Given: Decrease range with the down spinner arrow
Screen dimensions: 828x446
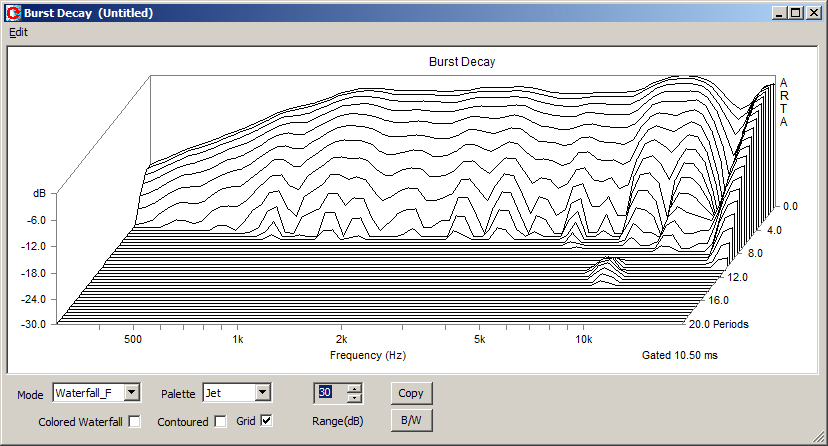Looking at the screenshot, I should pyautogui.click(x=353, y=398).
